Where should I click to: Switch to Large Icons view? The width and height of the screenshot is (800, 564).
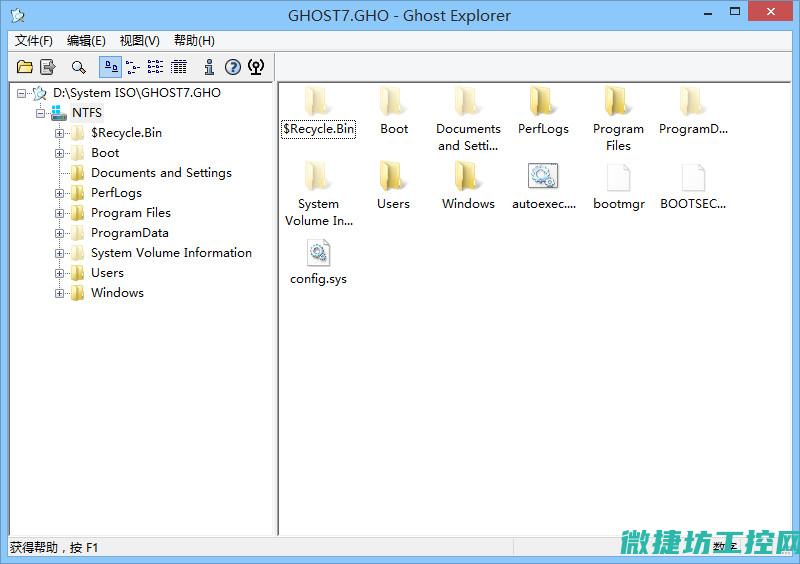click(x=111, y=67)
